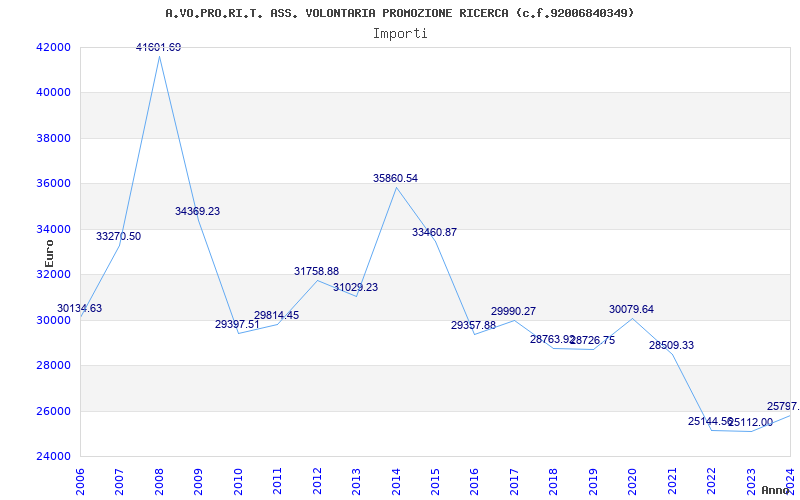Click the x-axis year 2007
The height and width of the screenshot is (500, 800).
119,481
